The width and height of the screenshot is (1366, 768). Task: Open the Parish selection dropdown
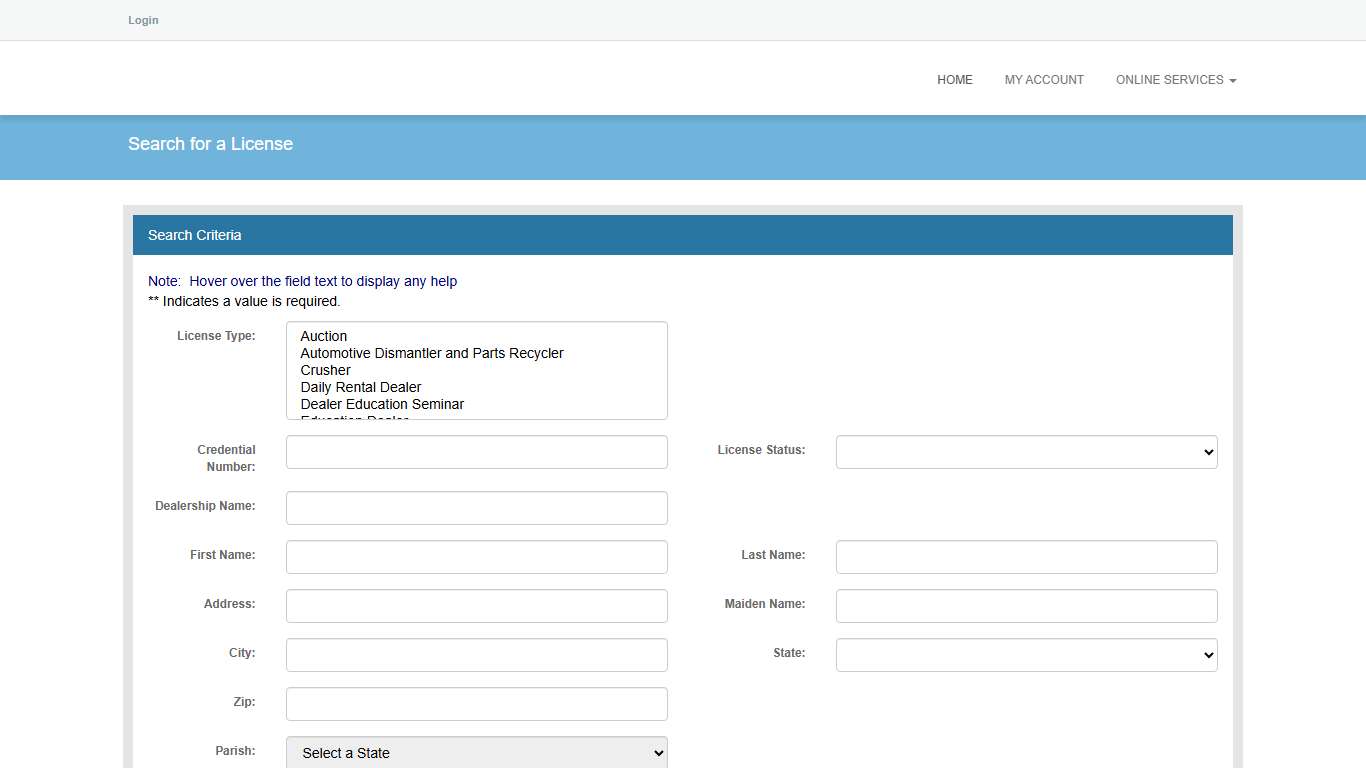point(476,752)
